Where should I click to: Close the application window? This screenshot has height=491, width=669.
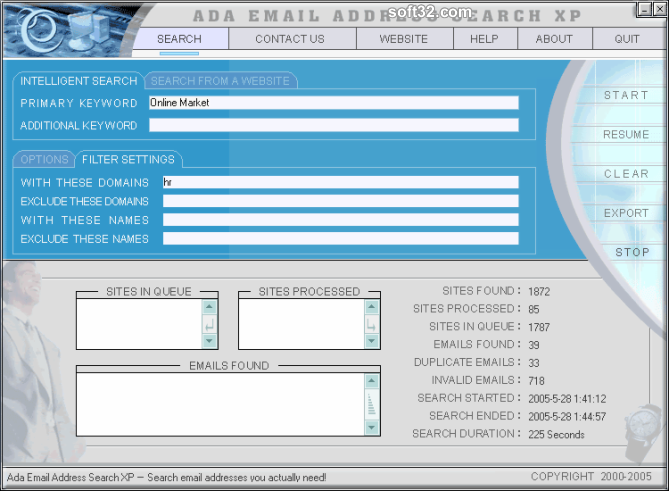click(x=660, y=9)
